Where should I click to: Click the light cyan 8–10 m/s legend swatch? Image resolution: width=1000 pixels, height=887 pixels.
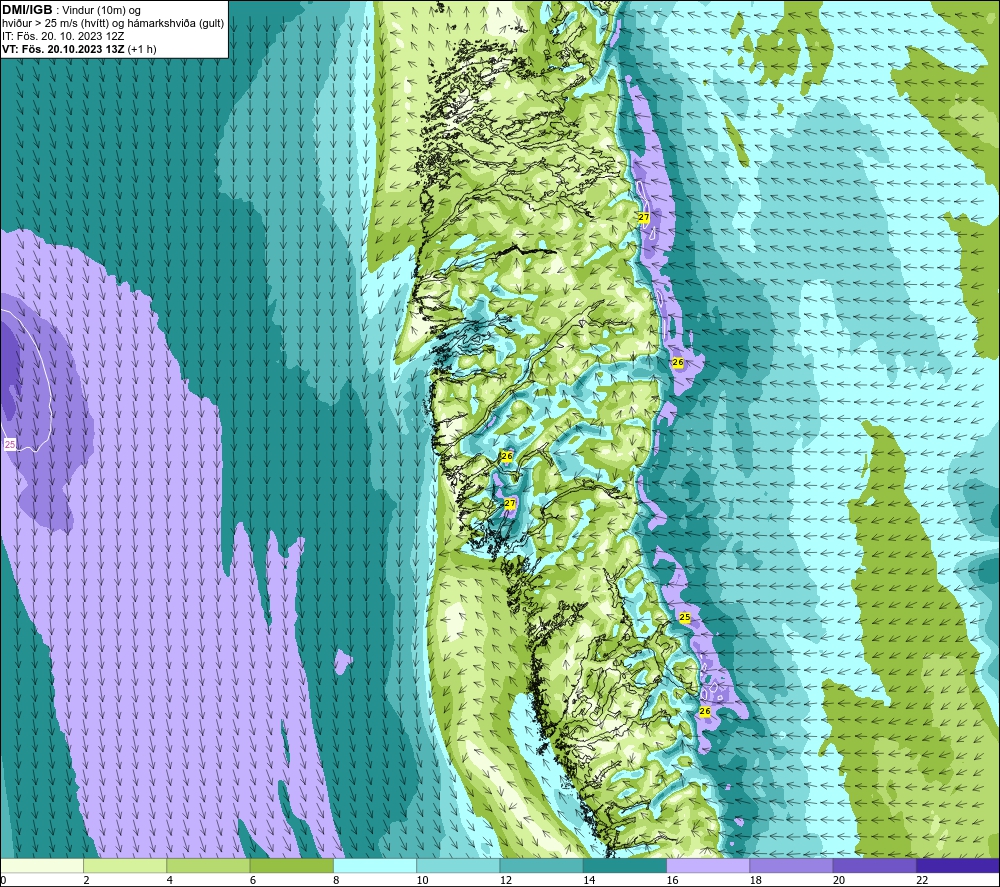(375, 865)
